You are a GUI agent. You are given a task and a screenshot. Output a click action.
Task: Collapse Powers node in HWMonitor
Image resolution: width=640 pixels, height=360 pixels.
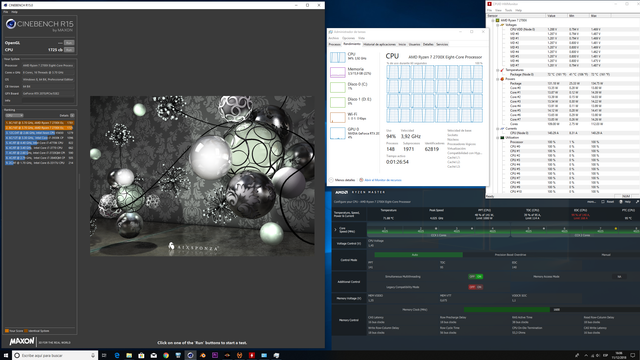498,79
